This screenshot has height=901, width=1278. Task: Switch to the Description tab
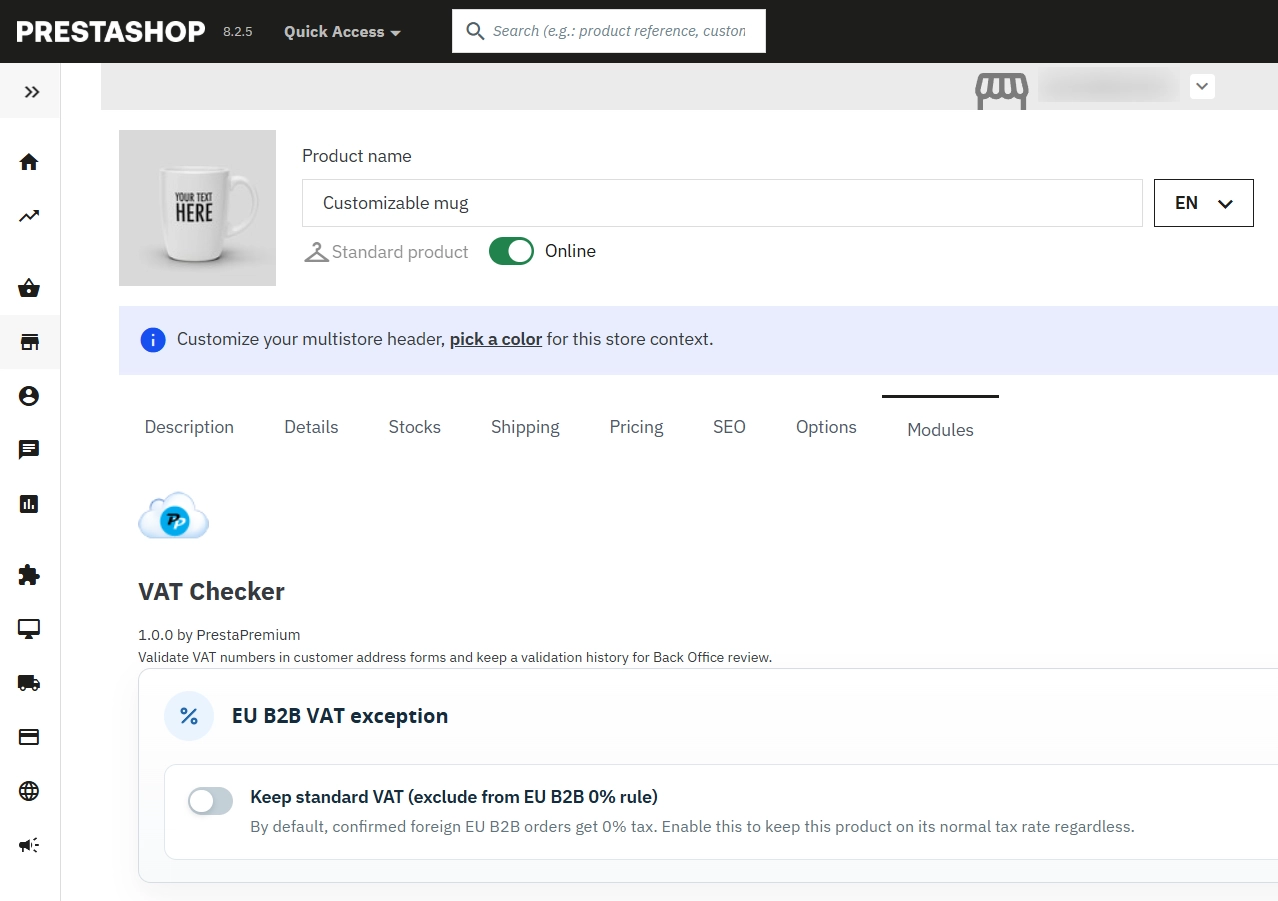[x=189, y=427]
